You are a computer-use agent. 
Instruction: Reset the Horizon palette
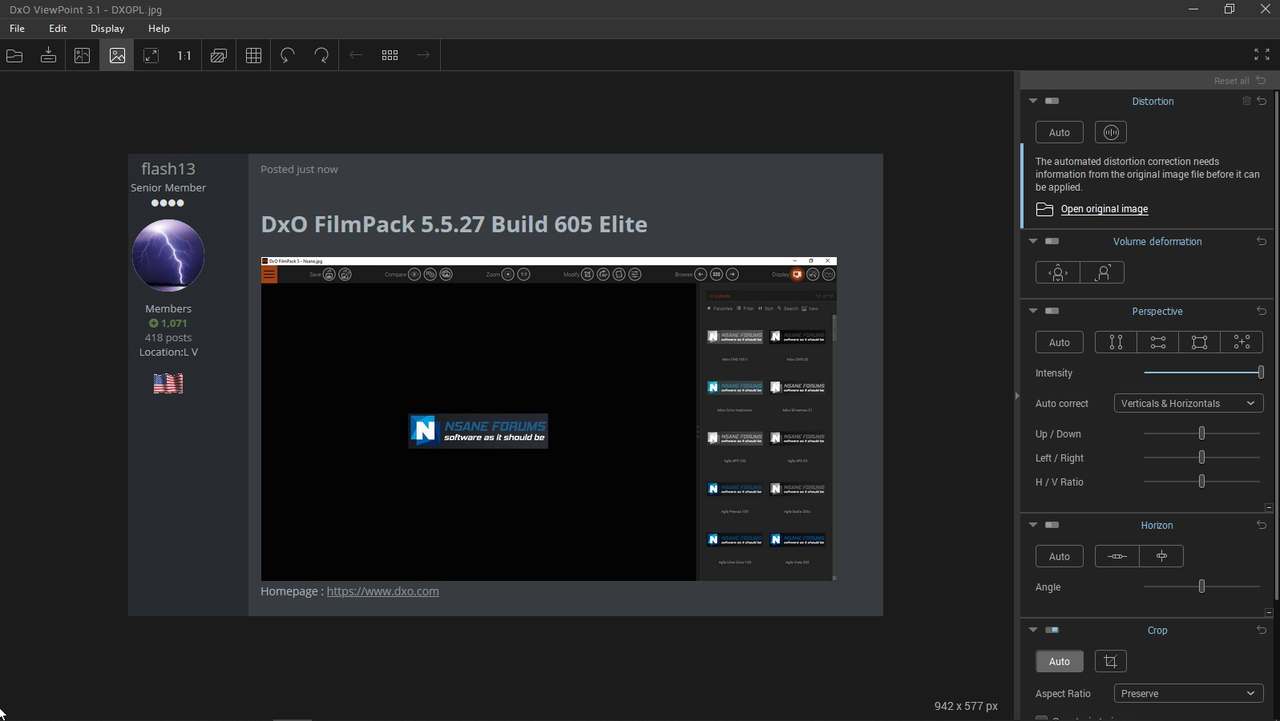[x=1262, y=525]
